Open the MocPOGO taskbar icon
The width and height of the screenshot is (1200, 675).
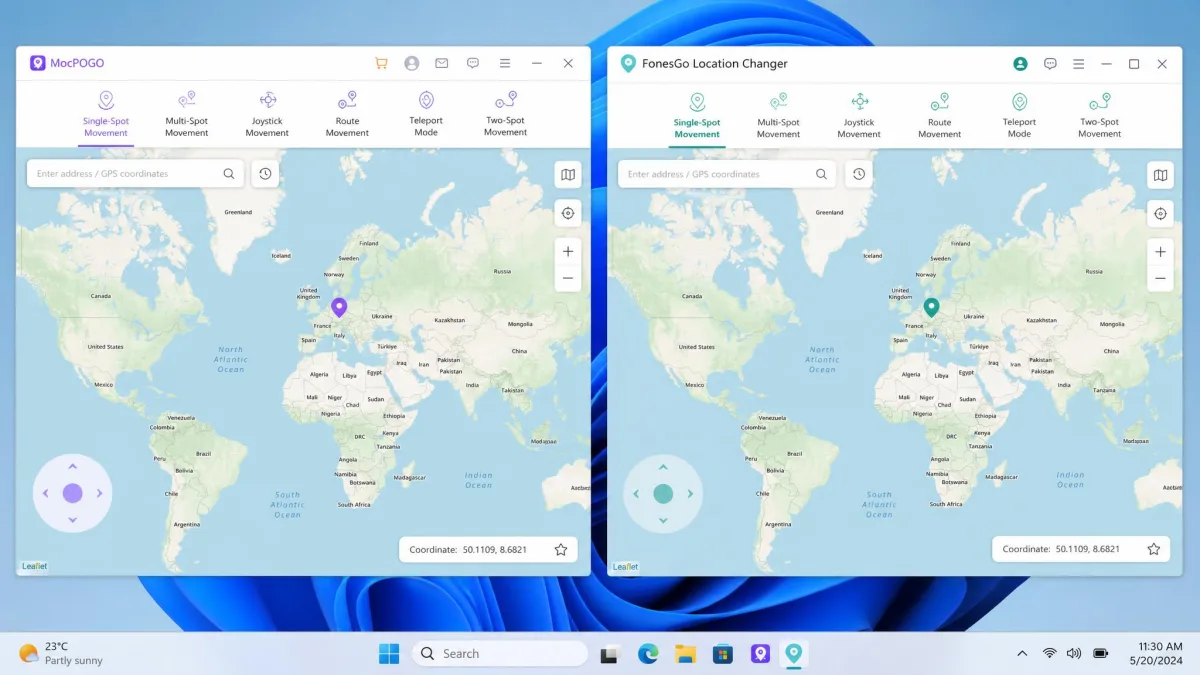pos(760,654)
